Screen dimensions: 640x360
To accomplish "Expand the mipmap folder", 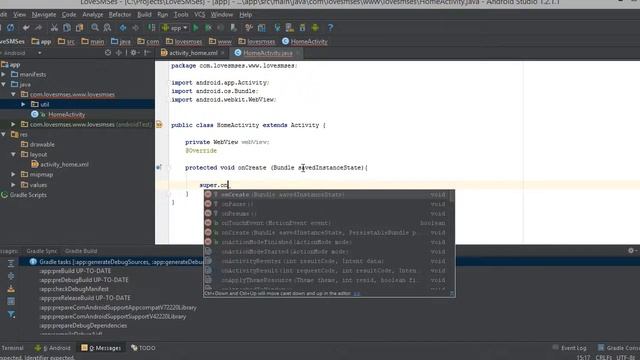I will click(x=13, y=174).
